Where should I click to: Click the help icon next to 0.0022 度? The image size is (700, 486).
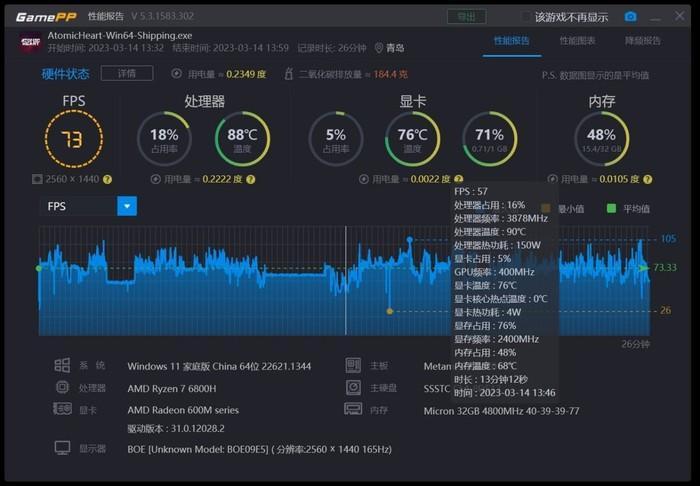458,179
